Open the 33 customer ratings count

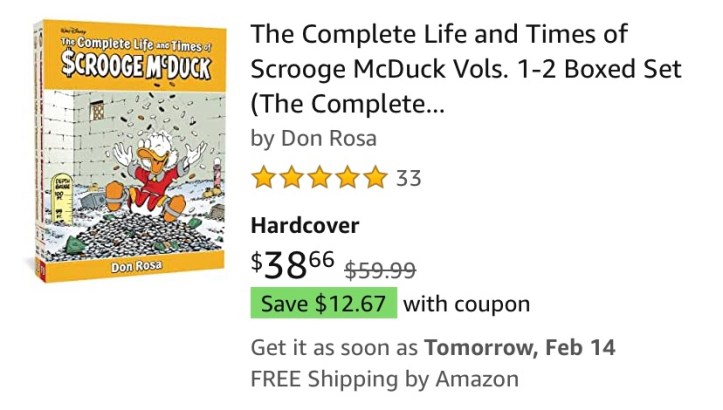[408, 179]
